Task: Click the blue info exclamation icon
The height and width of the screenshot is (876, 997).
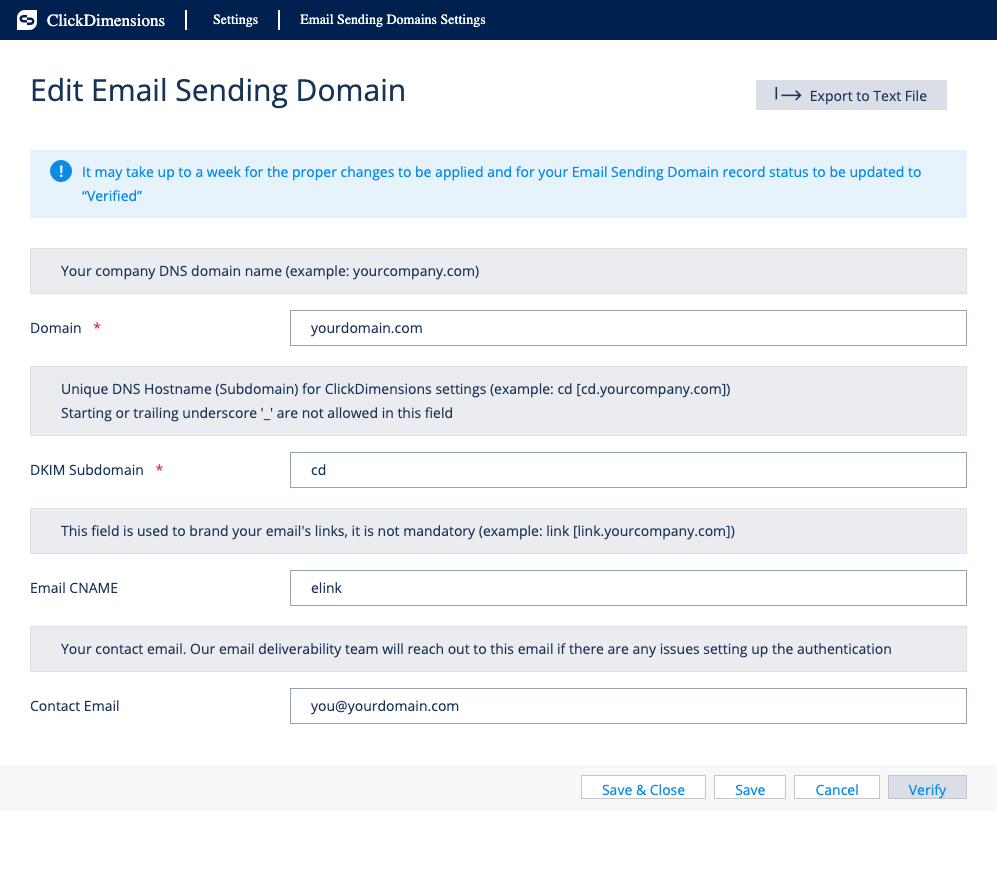Action: point(61,171)
